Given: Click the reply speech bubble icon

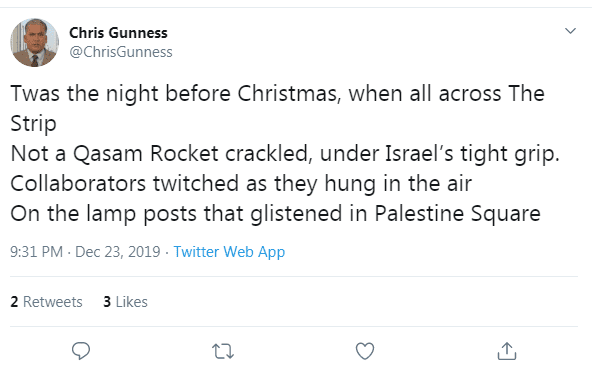Looking at the screenshot, I should click(x=81, y=351).
